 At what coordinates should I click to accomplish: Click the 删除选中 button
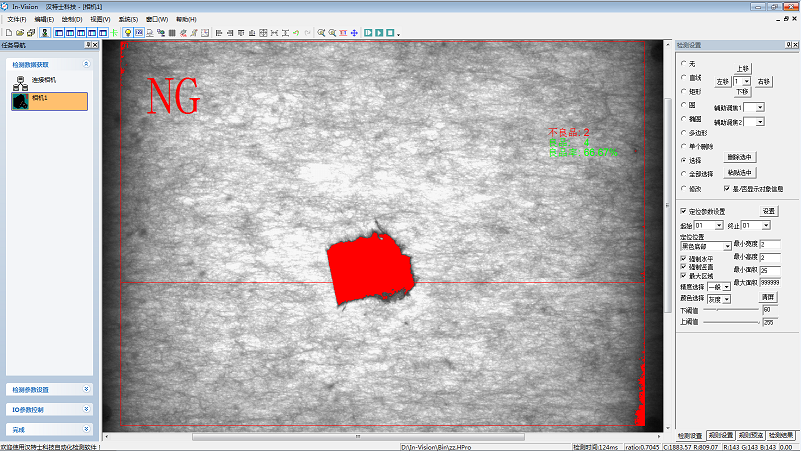pyautogui.click(x=740, y=158)
